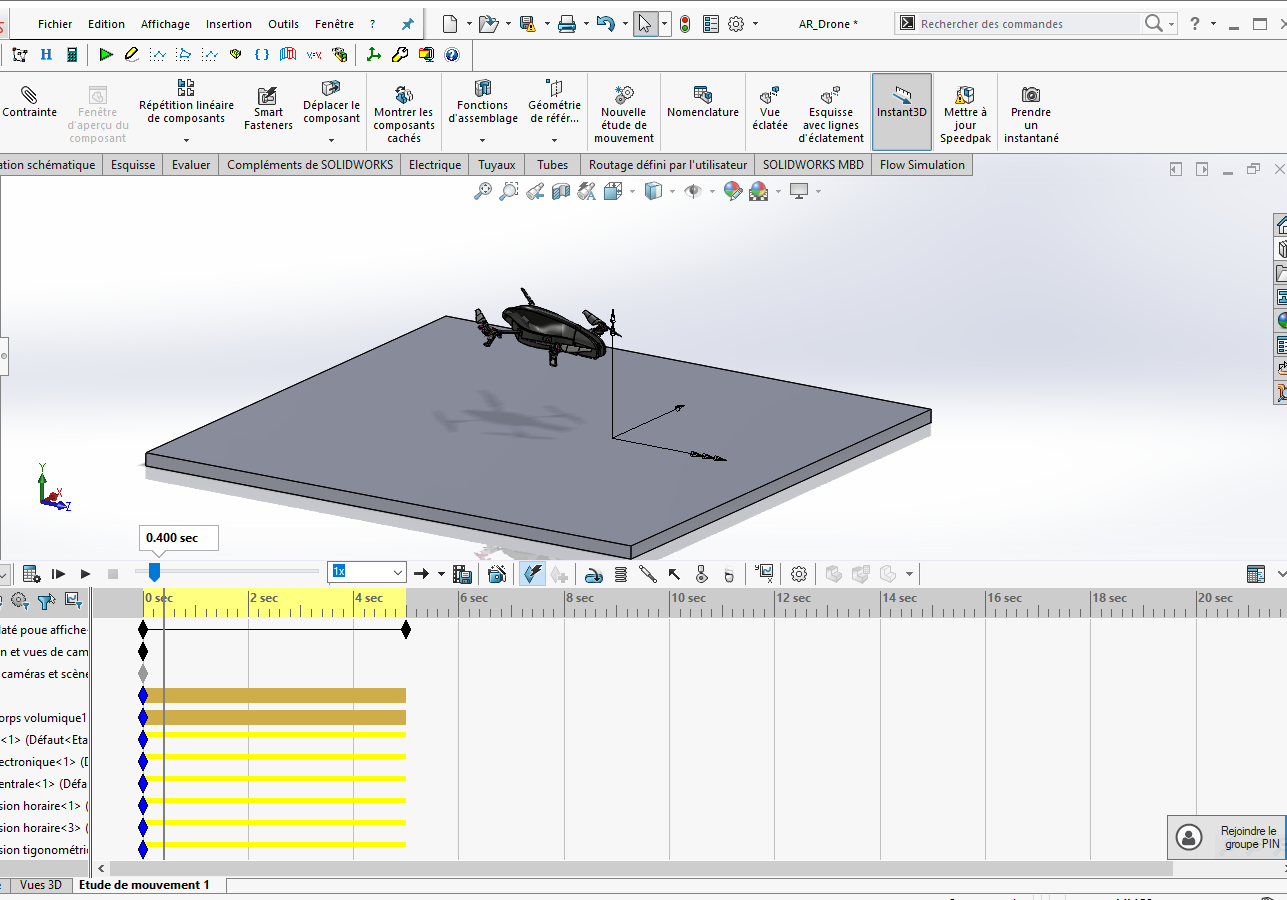Click the Rebuild traffic light icon

(x=685, y=24)
